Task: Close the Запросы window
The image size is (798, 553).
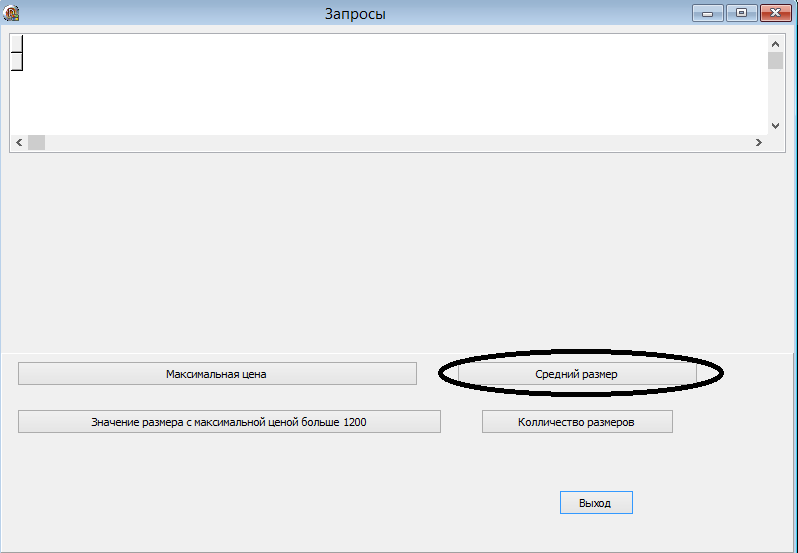Action: pyautogui.click(x=776, y=13)
